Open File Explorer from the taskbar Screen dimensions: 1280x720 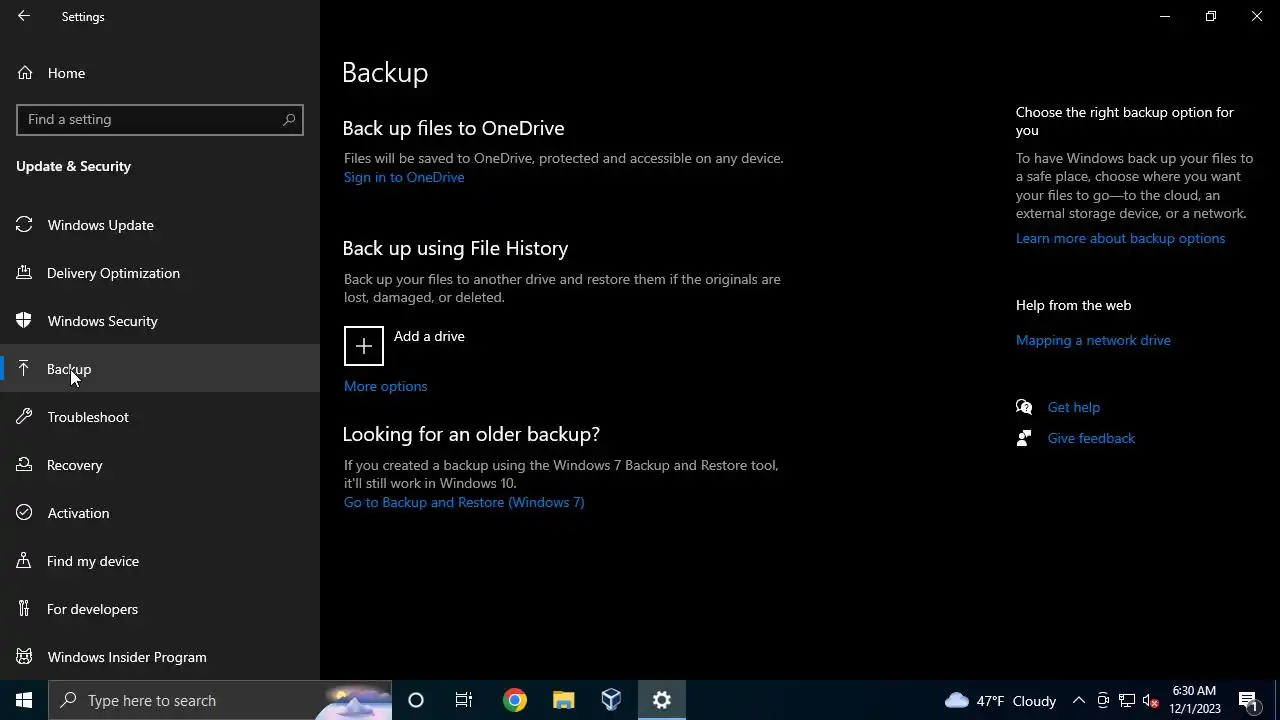564,700
